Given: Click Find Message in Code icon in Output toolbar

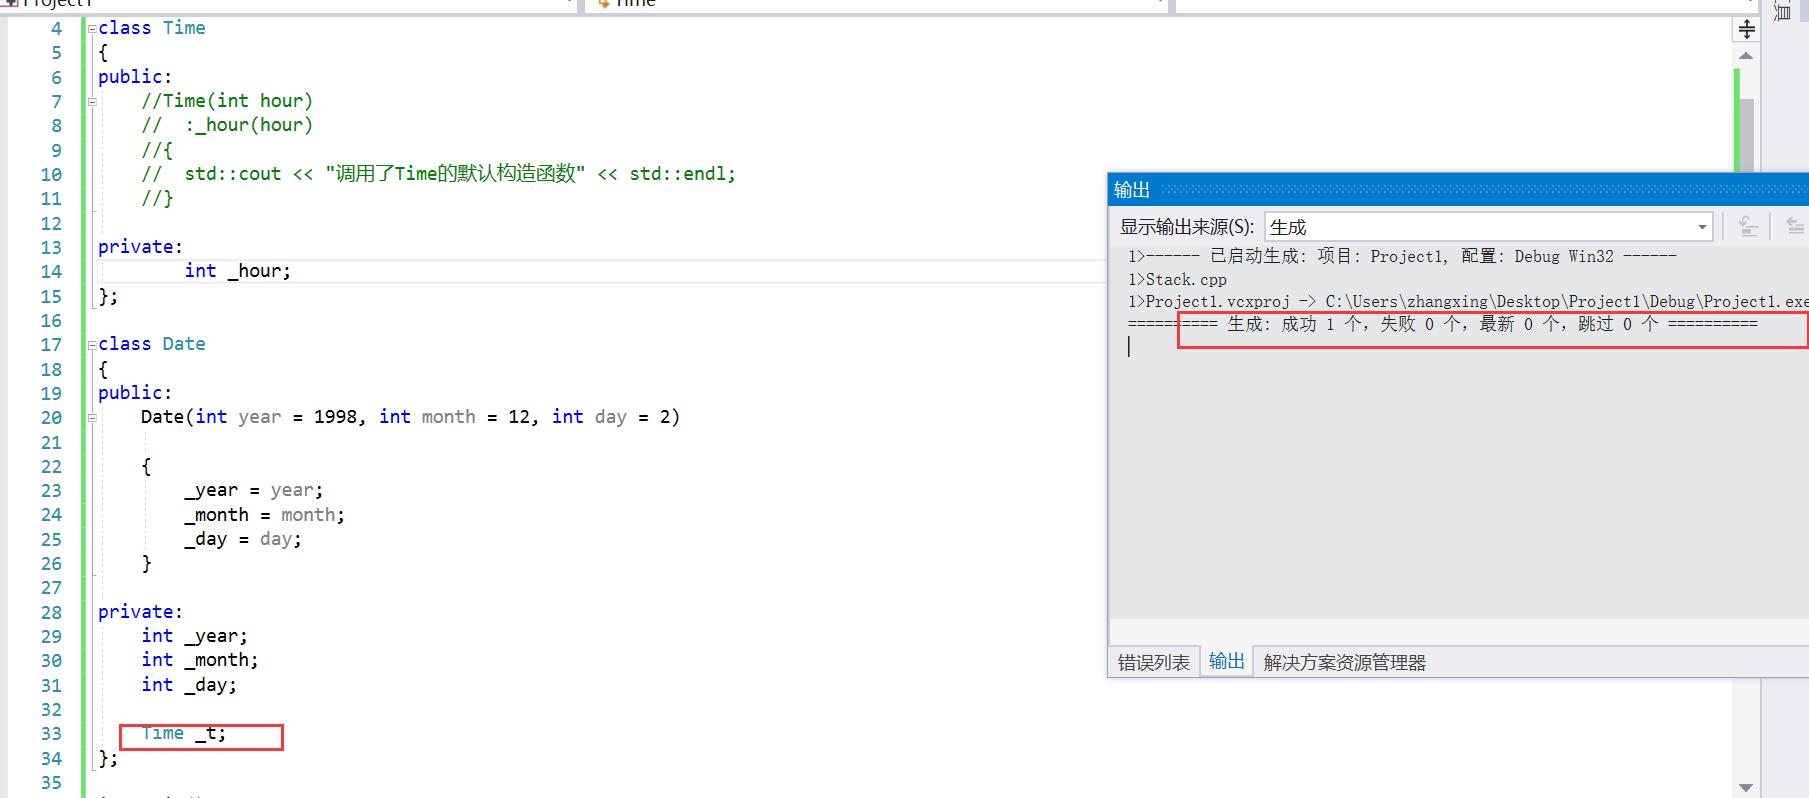Looking at the screenshot, I should 1747,226.
